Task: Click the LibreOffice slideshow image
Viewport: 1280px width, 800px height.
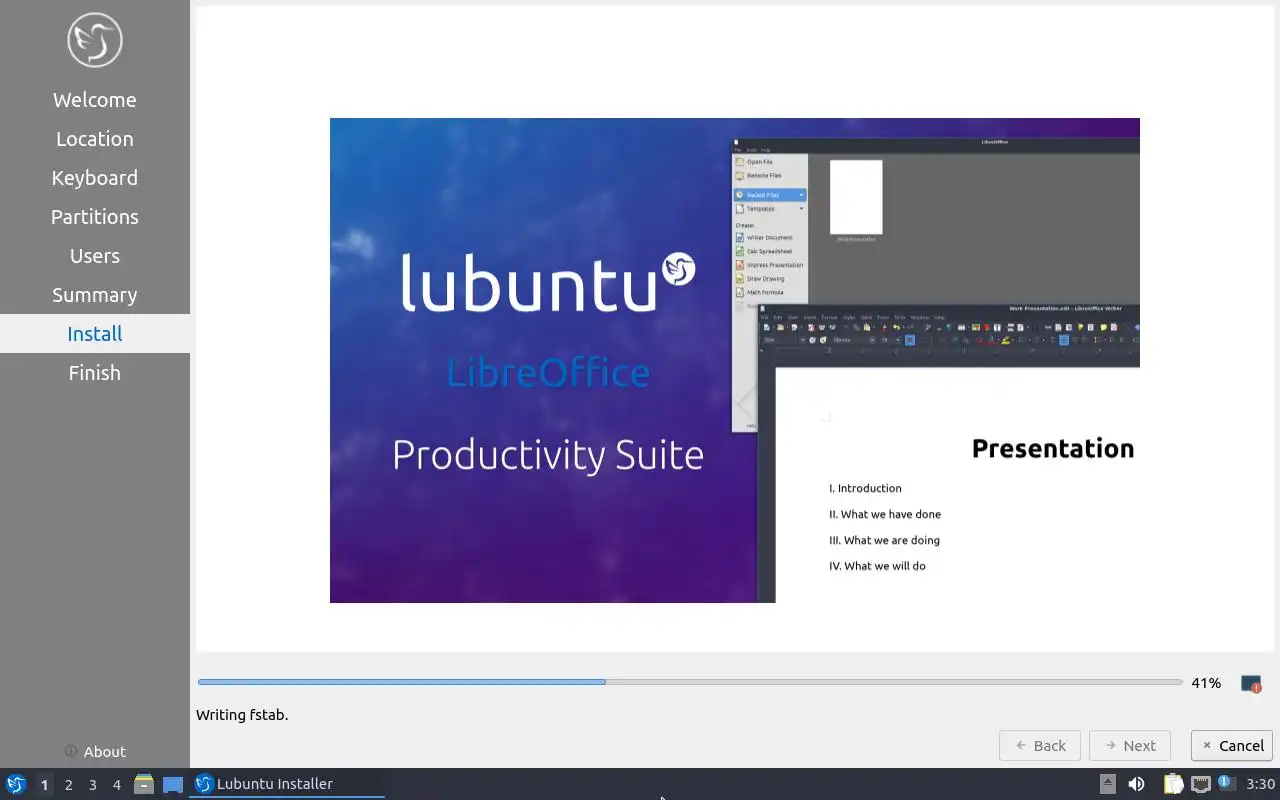Action: (x=735, y=360)
